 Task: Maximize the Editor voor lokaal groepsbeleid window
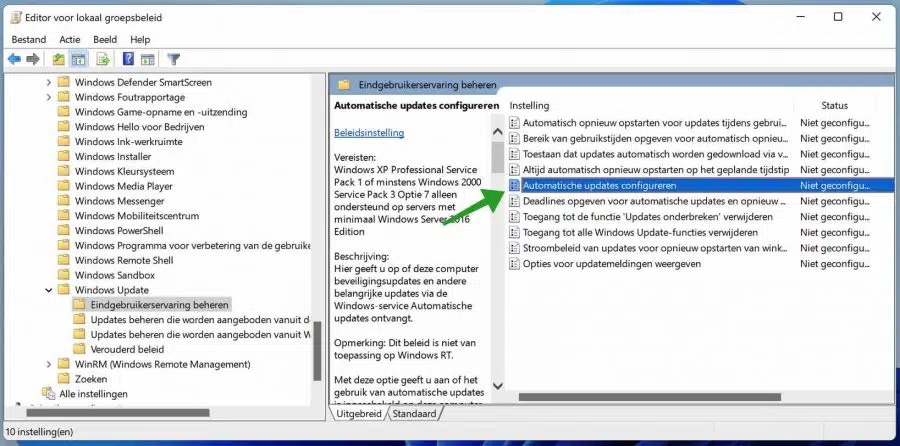pyautogui.click(x=838, y=17)
